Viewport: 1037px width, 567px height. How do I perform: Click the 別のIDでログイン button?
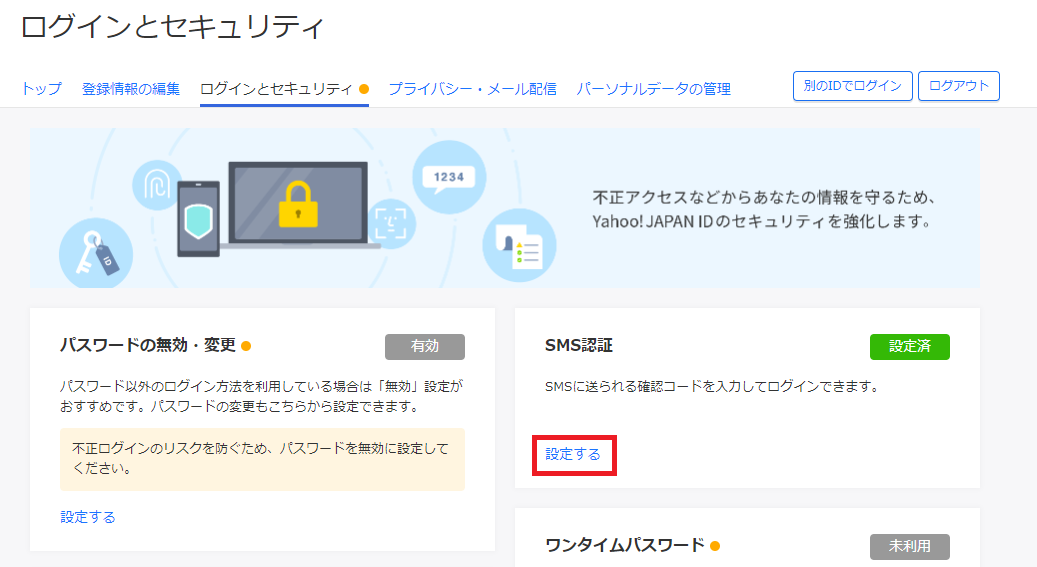click(x=852, y=86)
